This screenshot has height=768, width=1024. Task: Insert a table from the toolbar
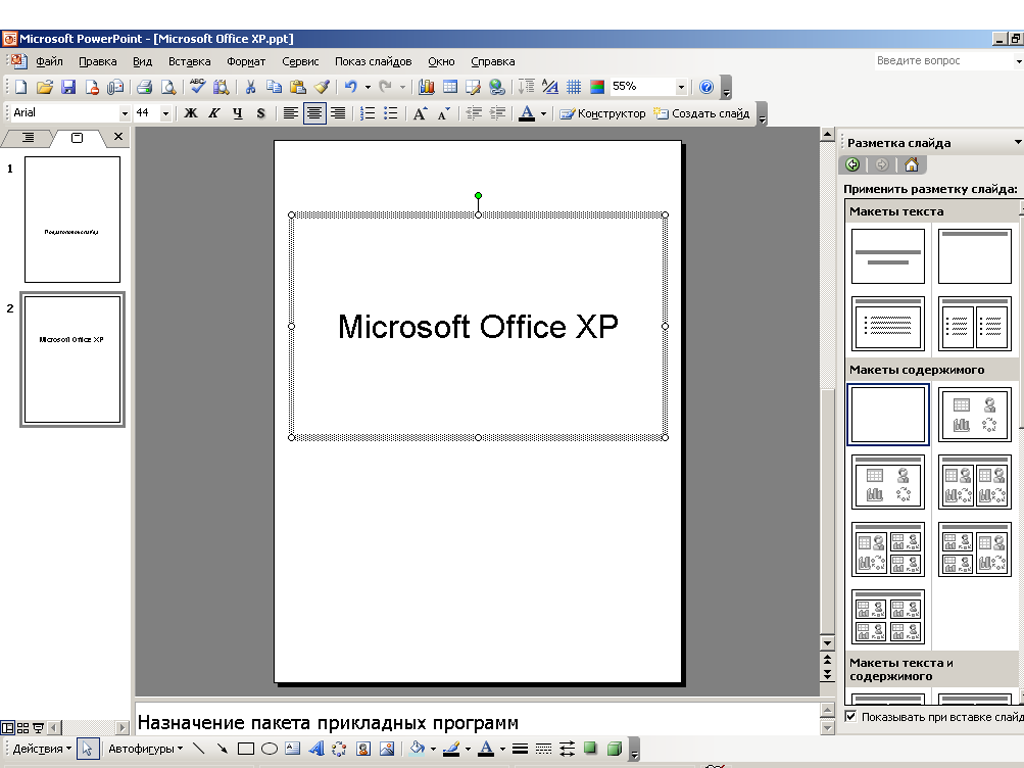(x=450, y=87)
